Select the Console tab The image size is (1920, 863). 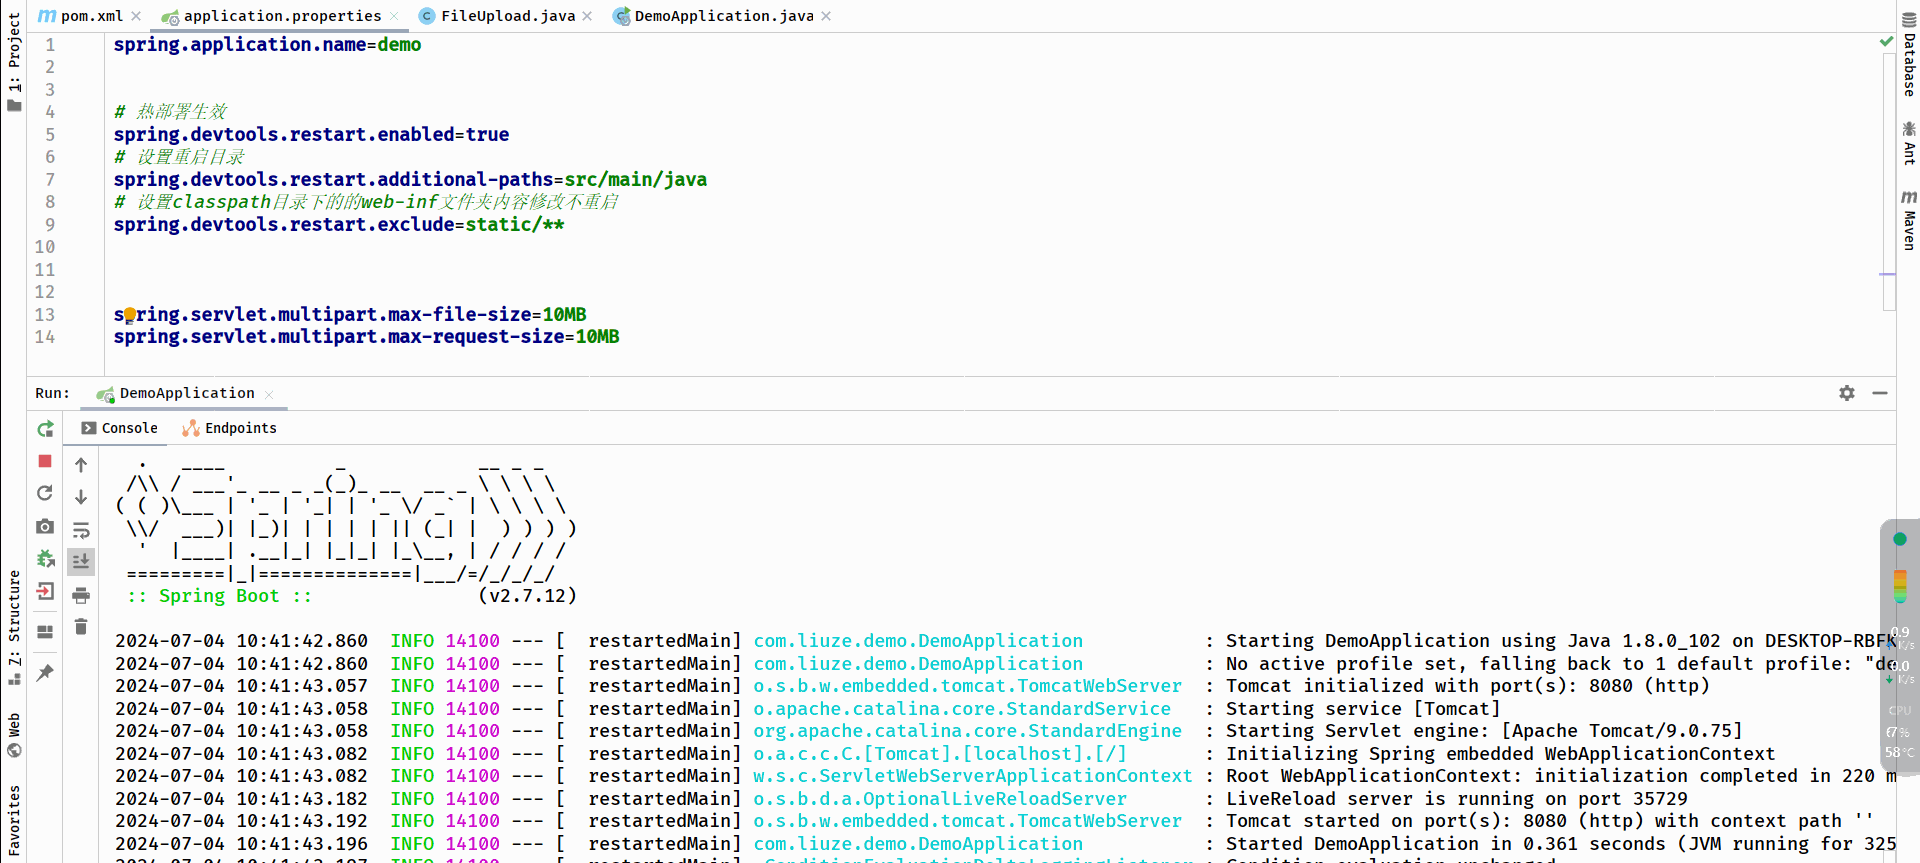click(119, 428)
